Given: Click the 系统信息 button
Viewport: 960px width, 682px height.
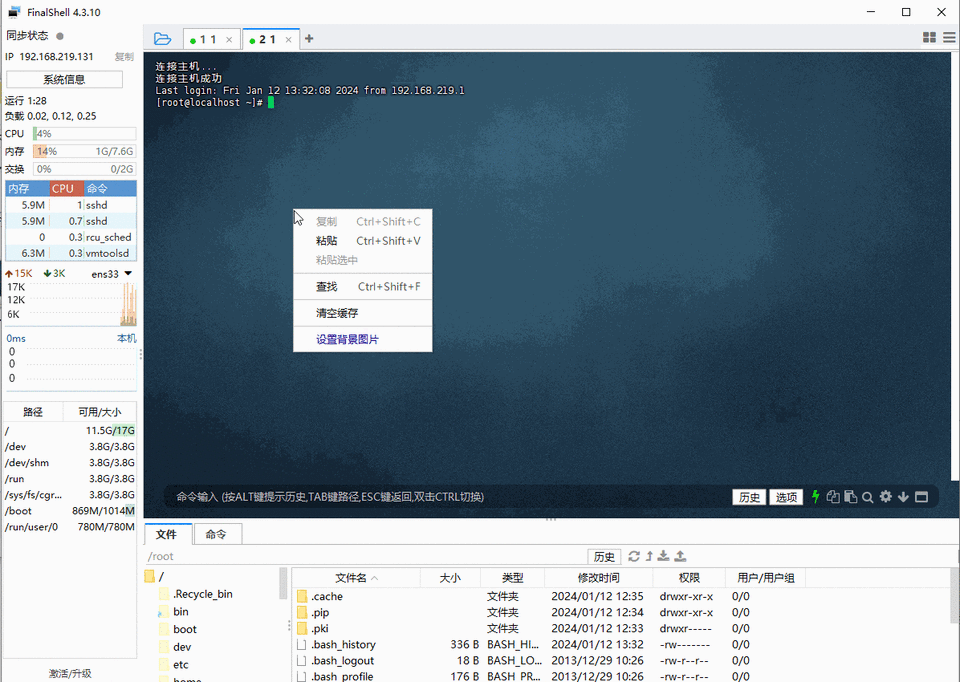Looking at the screenshot, I should [64, 80].
